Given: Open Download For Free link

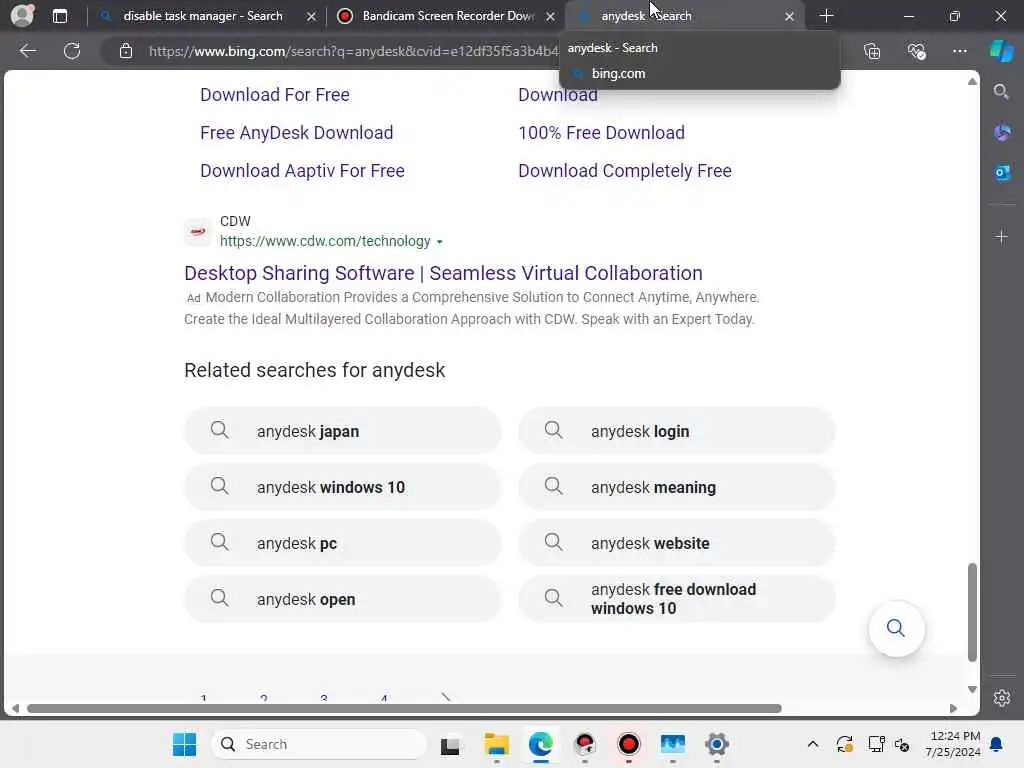Looking at the screenshot, I should pos(275,95).
